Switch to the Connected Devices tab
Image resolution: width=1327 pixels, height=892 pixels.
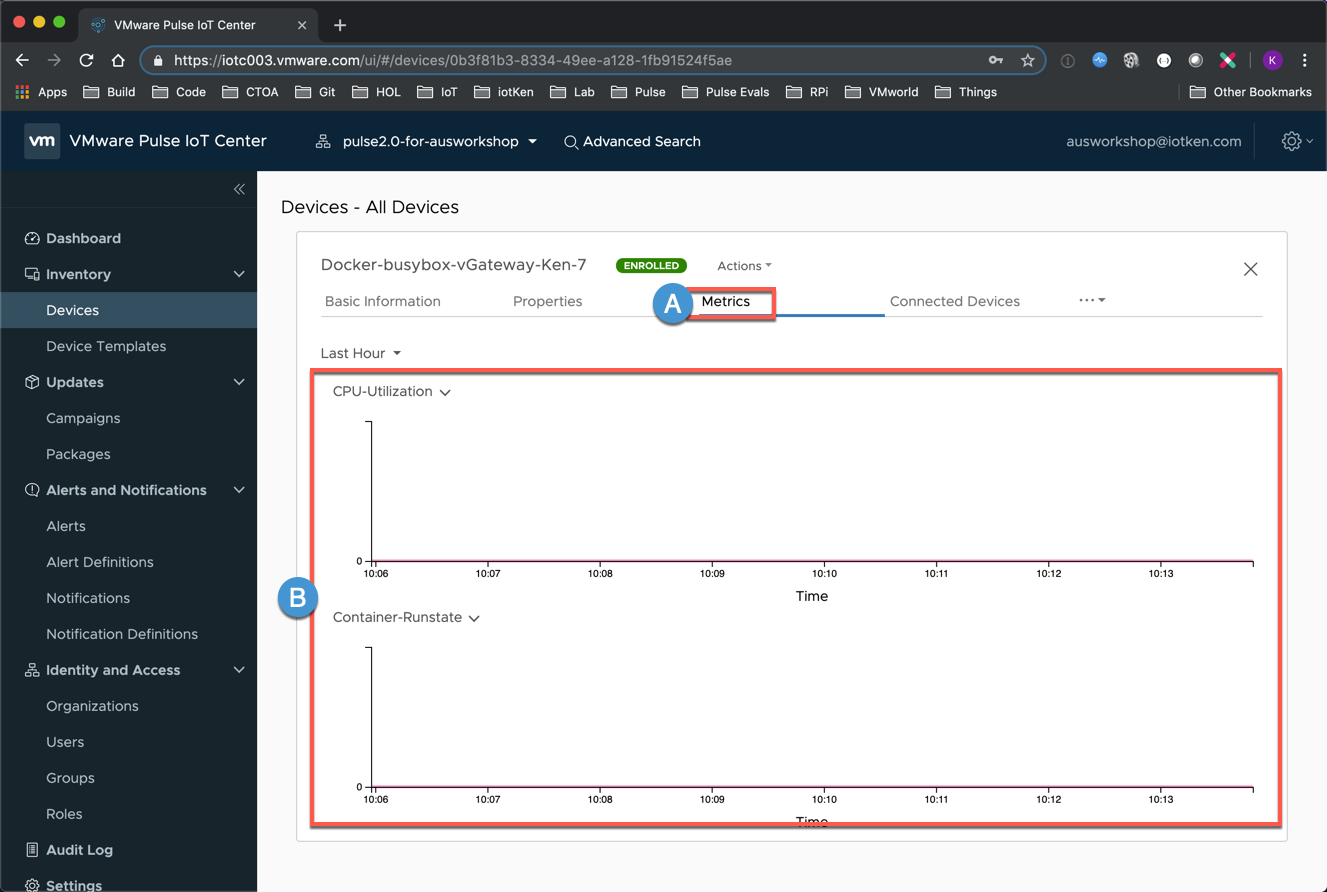[954, 301]
